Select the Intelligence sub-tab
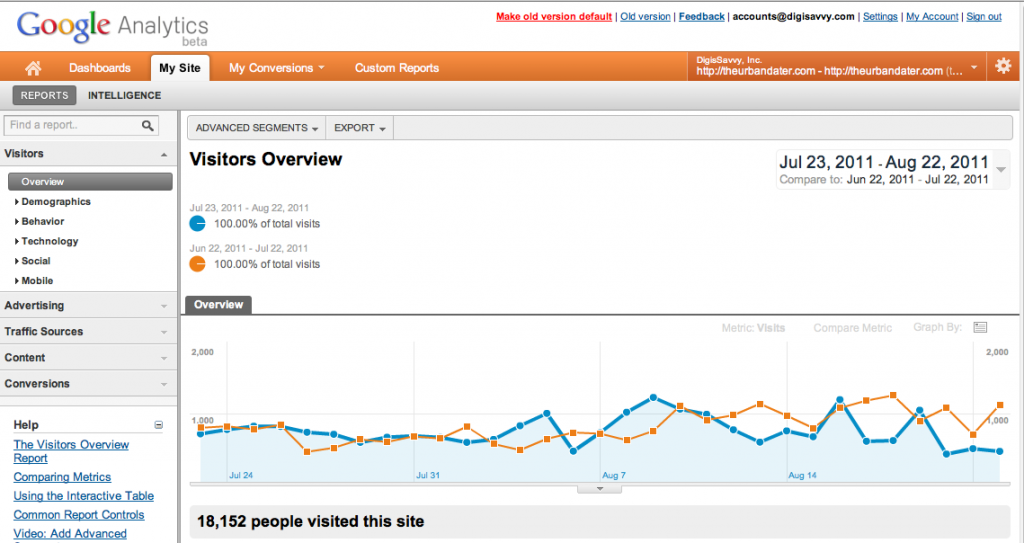Image resolution: width=1024 pixels, height=543 pixels. (x=124, y=95)
